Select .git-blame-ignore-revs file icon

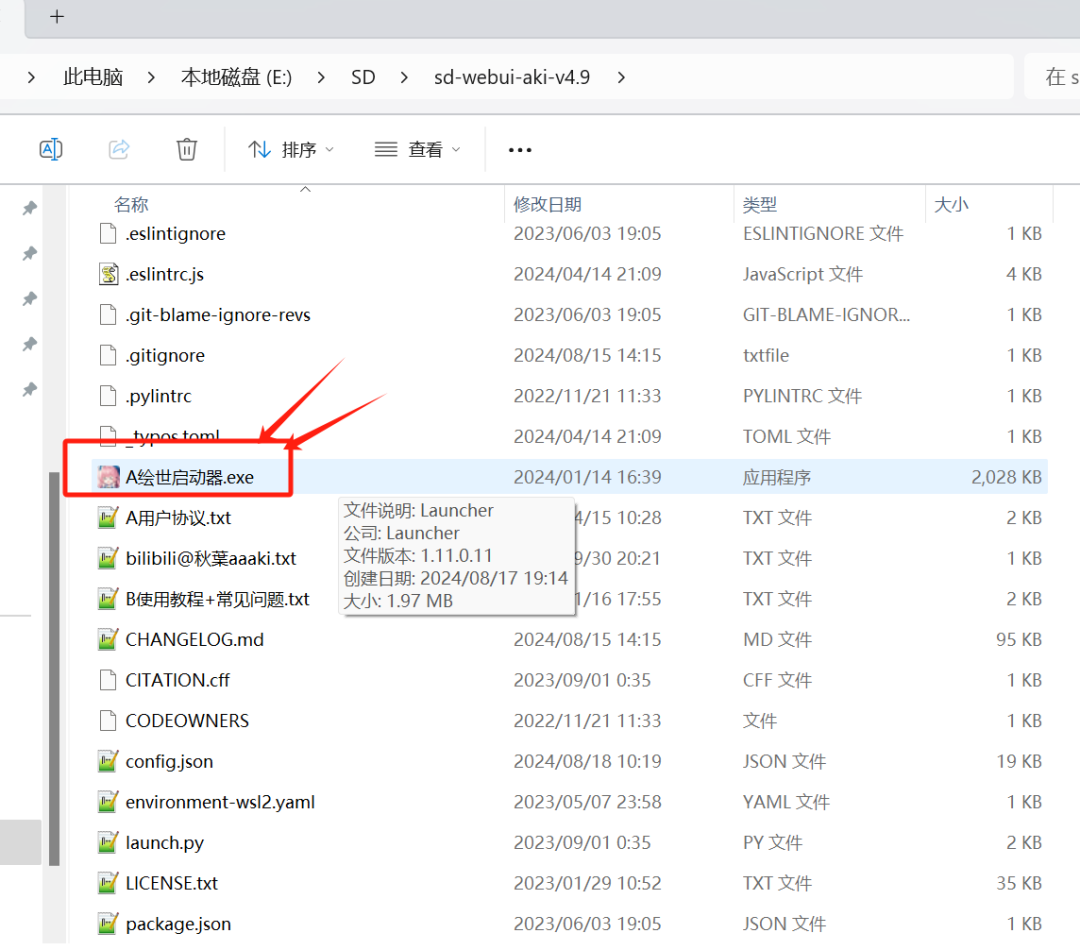[108, 315]
